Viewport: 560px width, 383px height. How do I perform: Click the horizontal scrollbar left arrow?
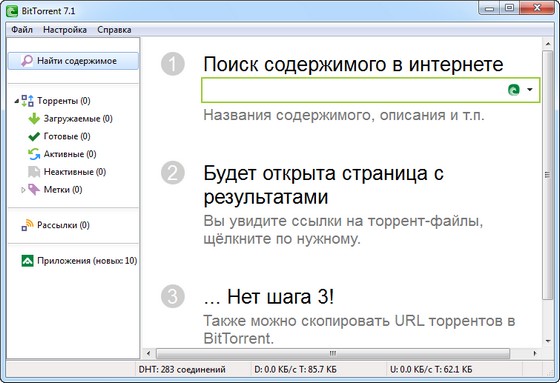[148, 354]
